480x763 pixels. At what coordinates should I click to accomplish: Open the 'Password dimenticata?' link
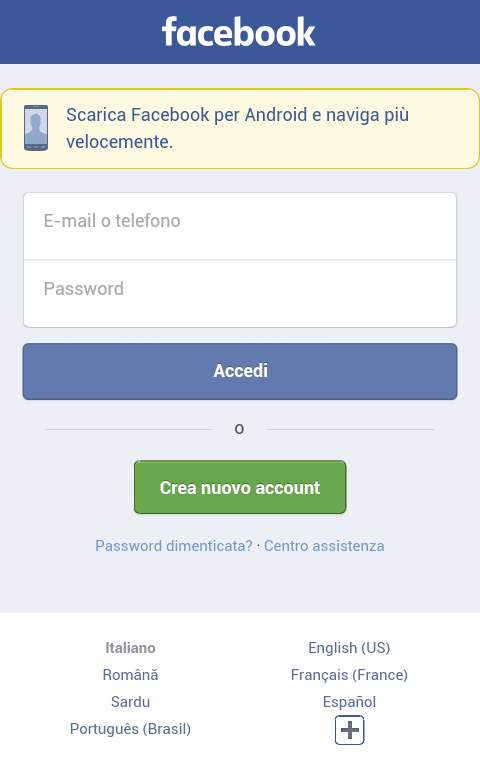[x=174, y=546]
